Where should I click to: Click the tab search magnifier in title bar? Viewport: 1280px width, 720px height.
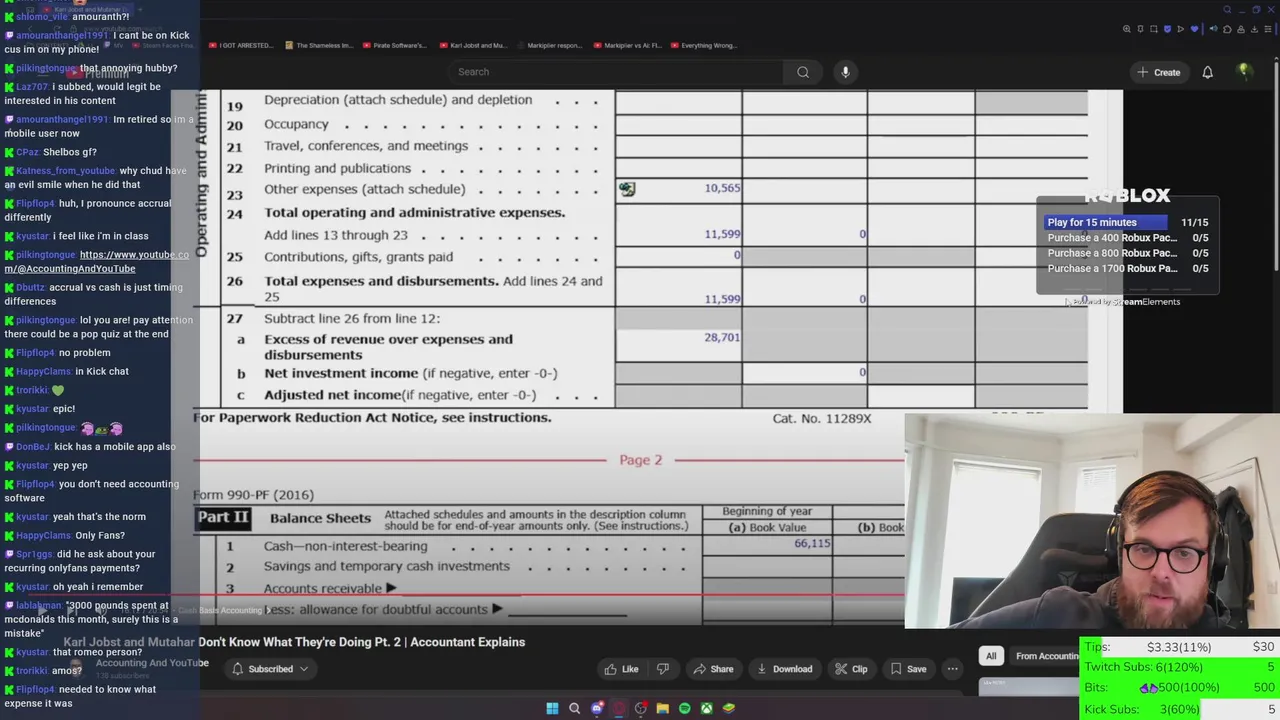(x=1227, y=10)
